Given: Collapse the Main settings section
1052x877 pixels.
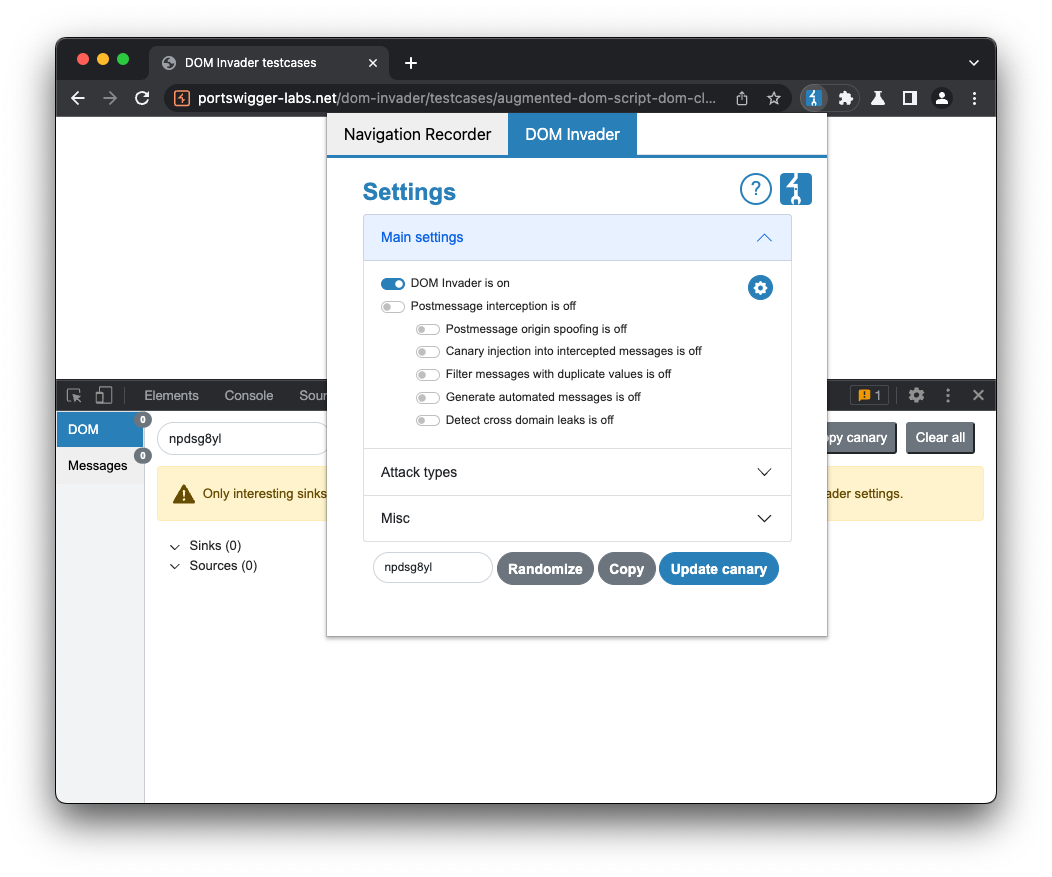Looking at the screenshot, I should (x=577, y=238).
